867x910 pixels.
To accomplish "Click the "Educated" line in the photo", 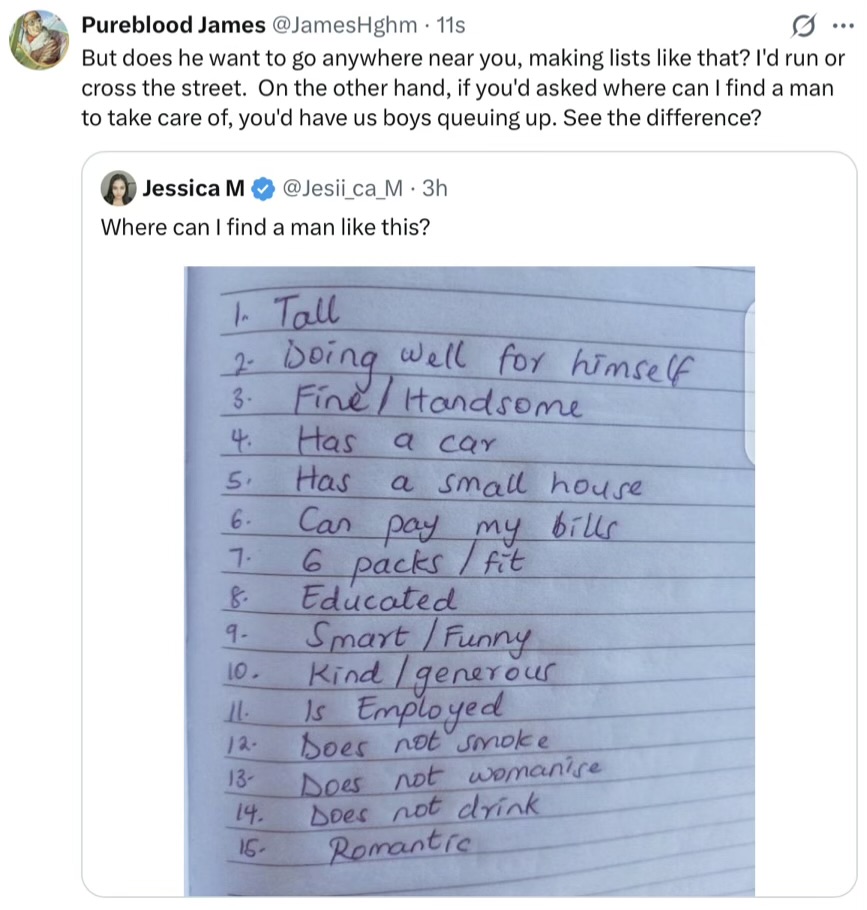I will tap(378, 599).
